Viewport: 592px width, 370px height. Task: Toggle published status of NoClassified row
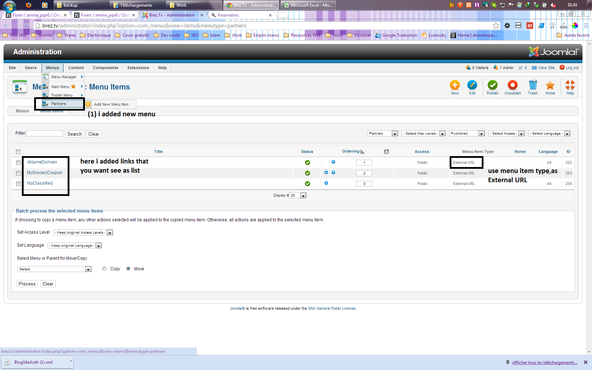click(307, 183)
